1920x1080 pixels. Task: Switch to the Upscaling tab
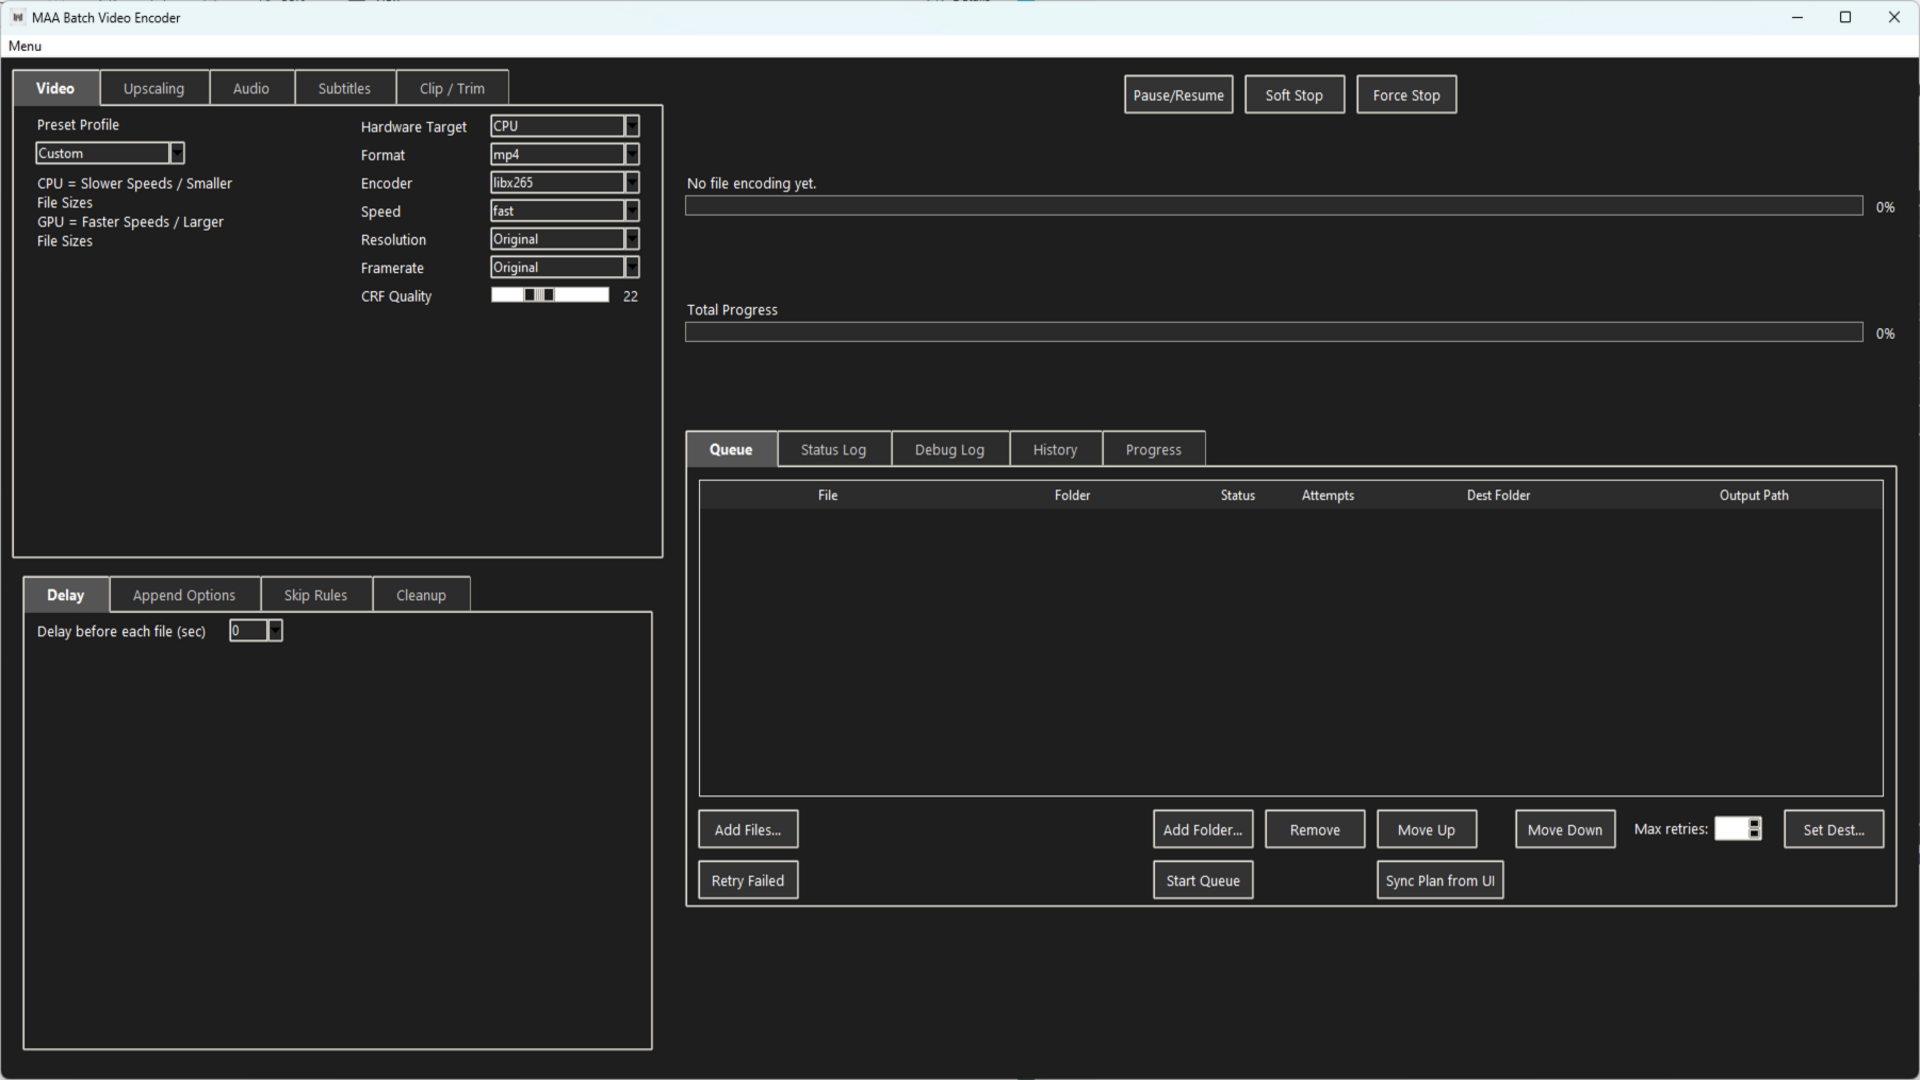tap(154, 88)
